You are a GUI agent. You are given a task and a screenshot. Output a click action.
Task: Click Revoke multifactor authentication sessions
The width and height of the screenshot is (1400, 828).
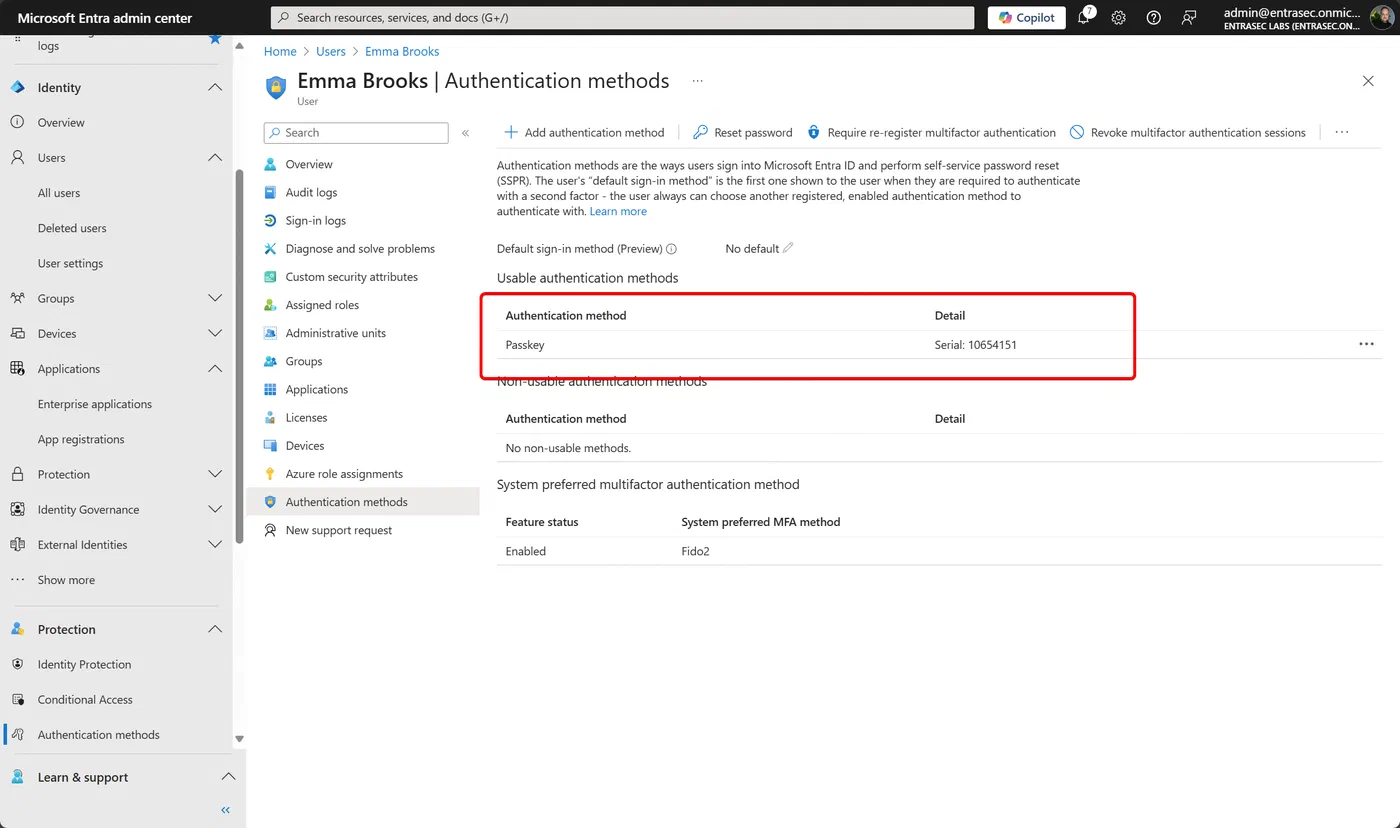(x=1188, y=132)
